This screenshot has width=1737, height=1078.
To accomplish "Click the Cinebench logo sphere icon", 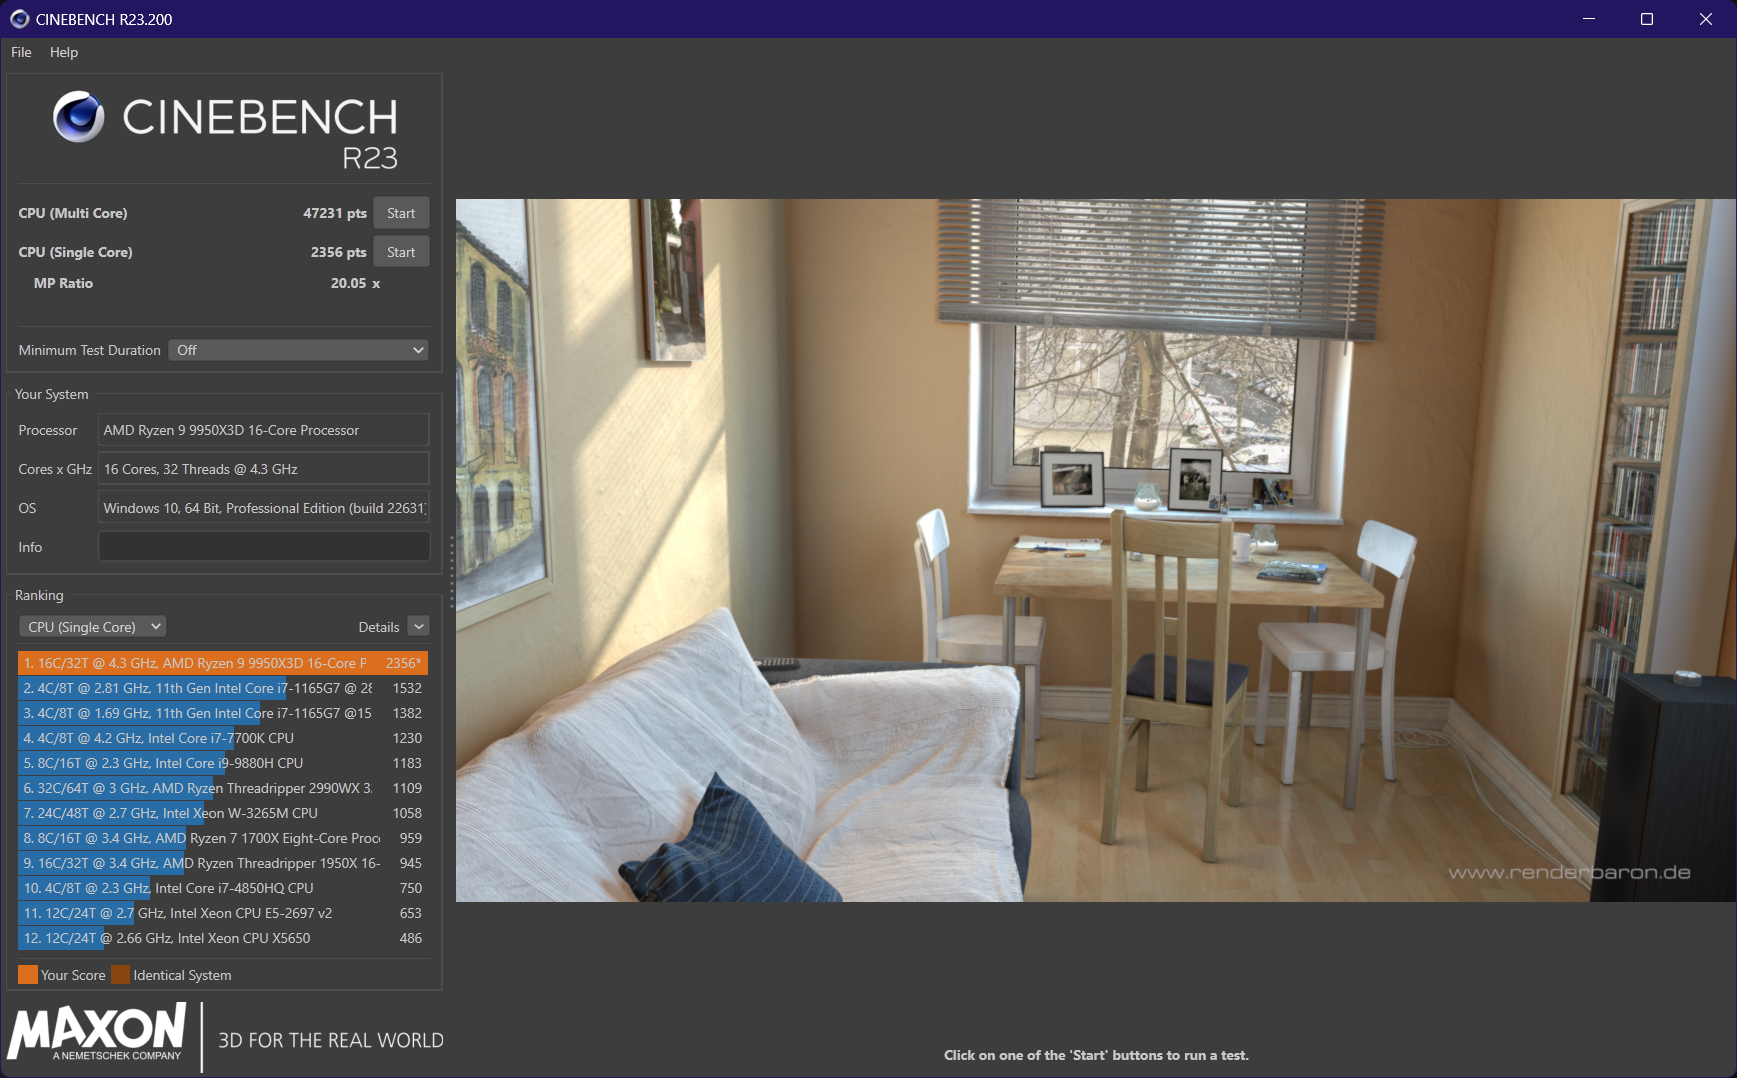I will 79,116.
